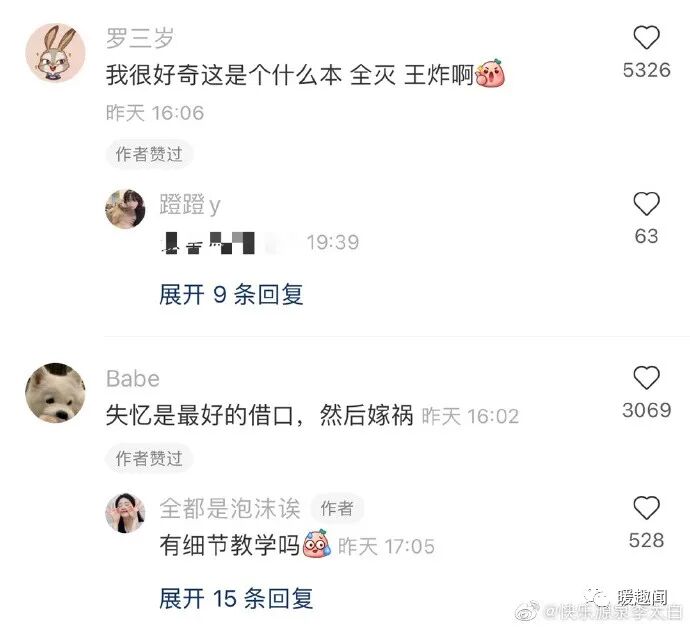Screen dimensions: 690x628
Task: Click 作者赞过 tag under 罗三岁's comment
Action: [x=149, y=154]
